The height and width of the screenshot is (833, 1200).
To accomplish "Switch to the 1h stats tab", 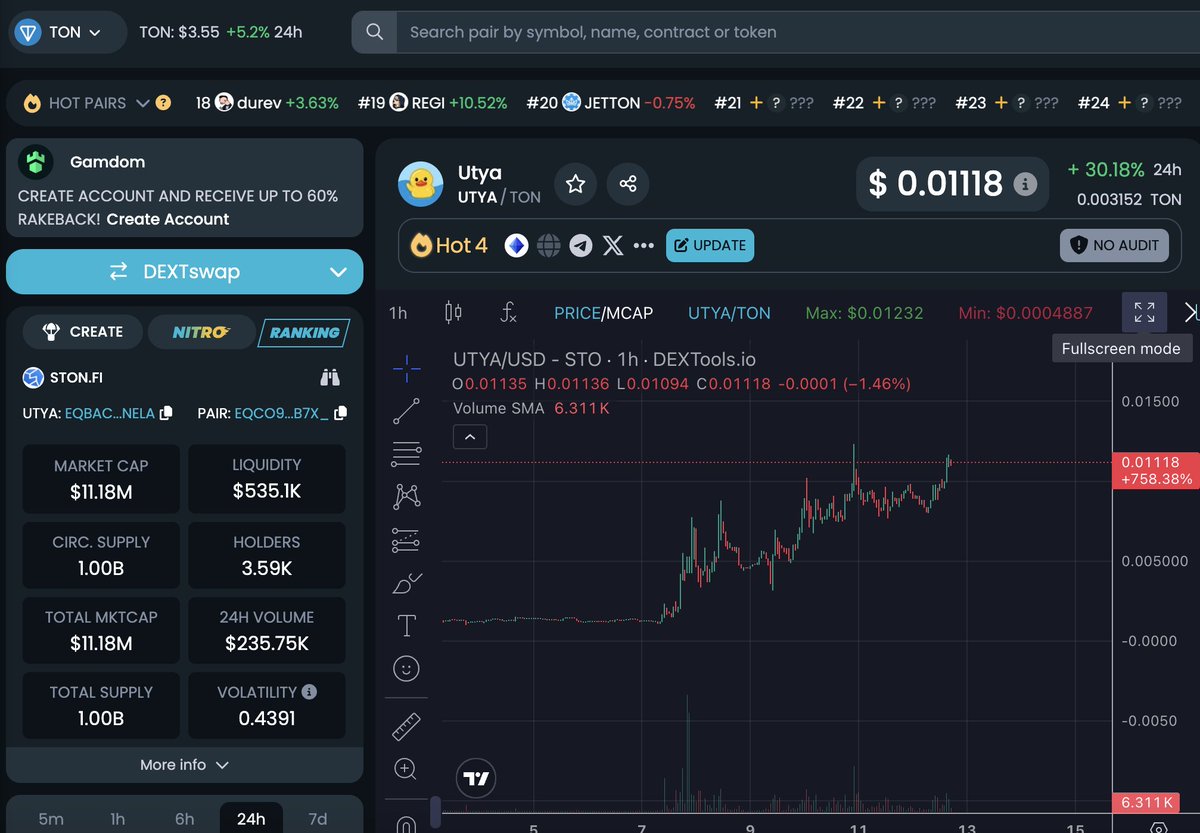I will click(118, 819).
